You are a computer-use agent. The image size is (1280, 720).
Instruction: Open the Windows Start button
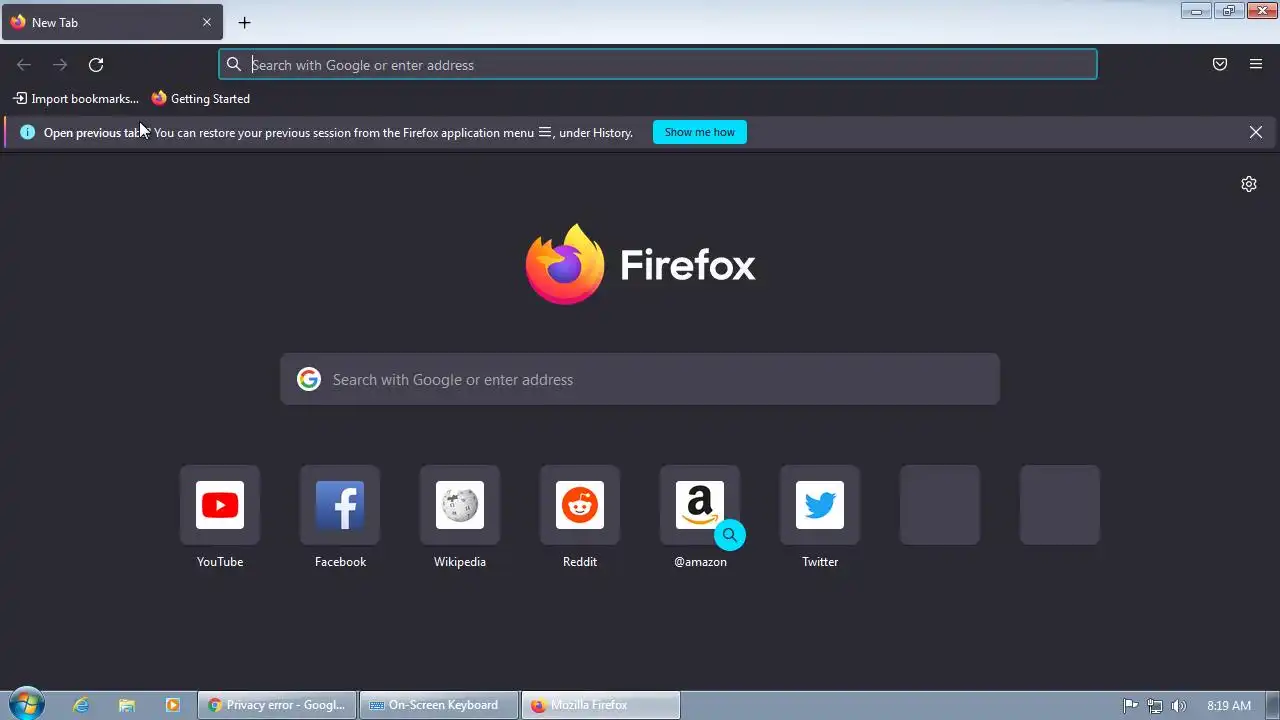click(x=26, y=705)
